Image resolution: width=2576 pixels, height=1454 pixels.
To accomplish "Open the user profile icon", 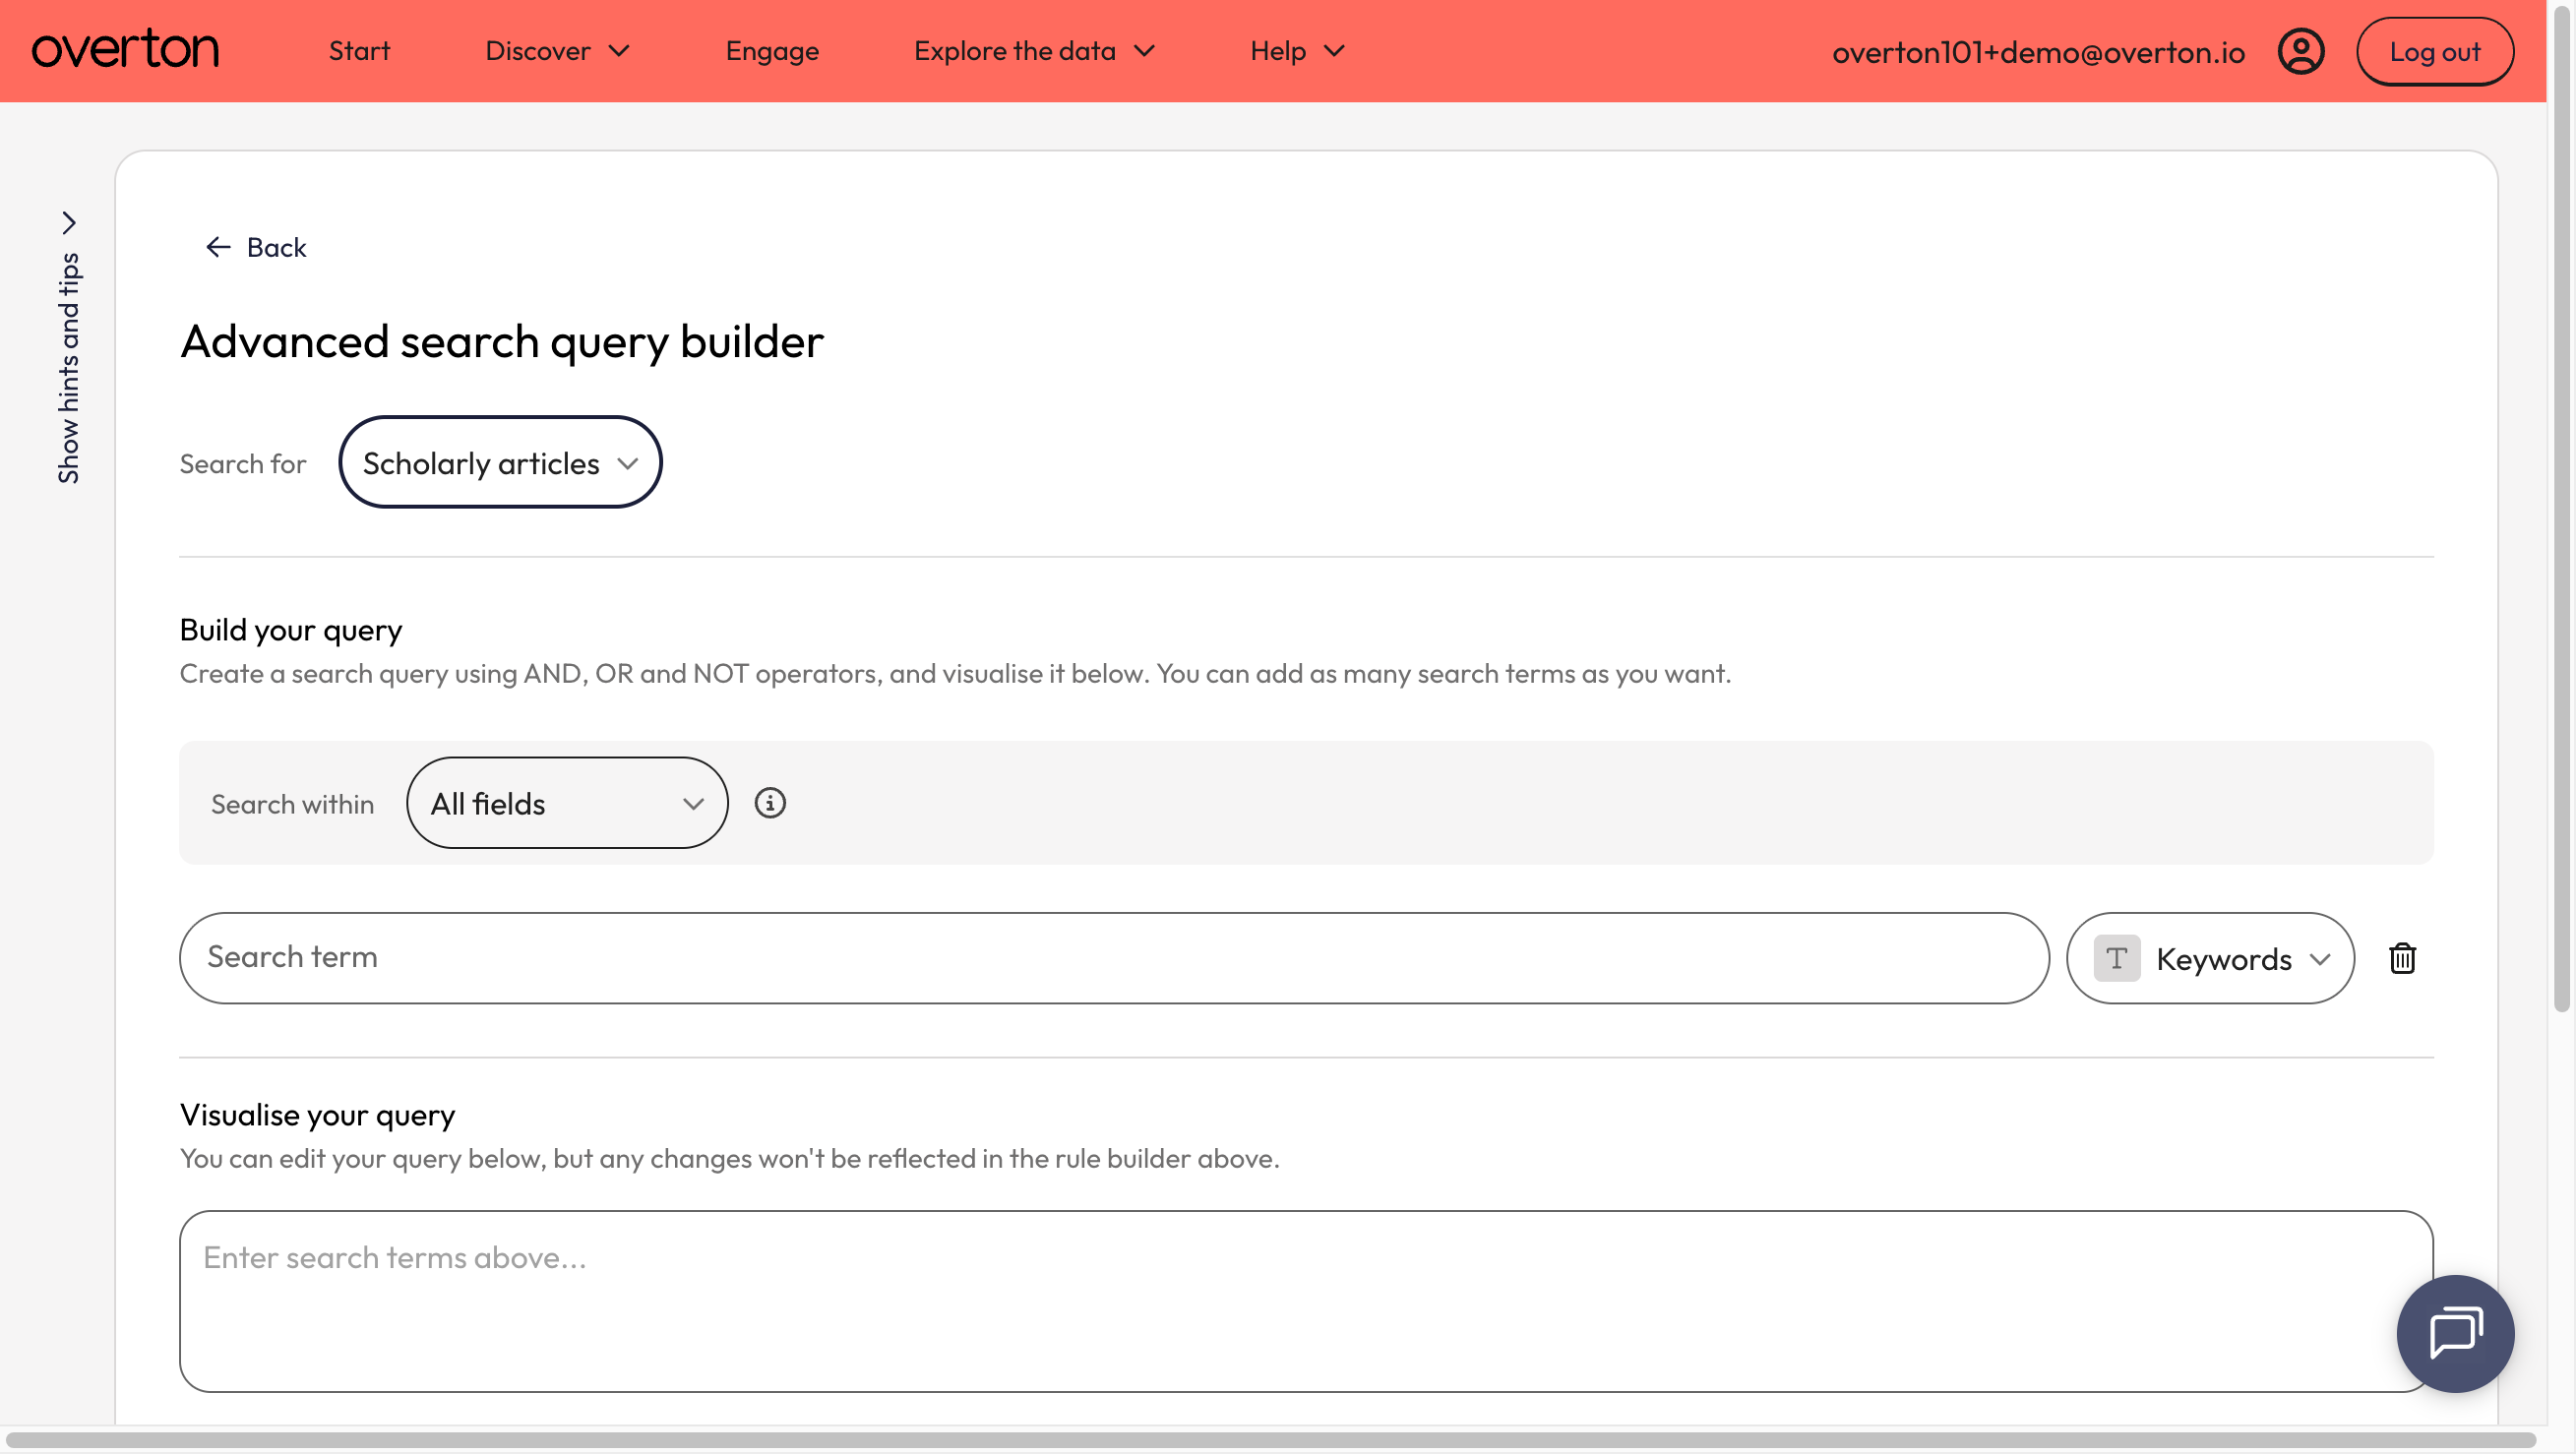I will click(2301, 51).
